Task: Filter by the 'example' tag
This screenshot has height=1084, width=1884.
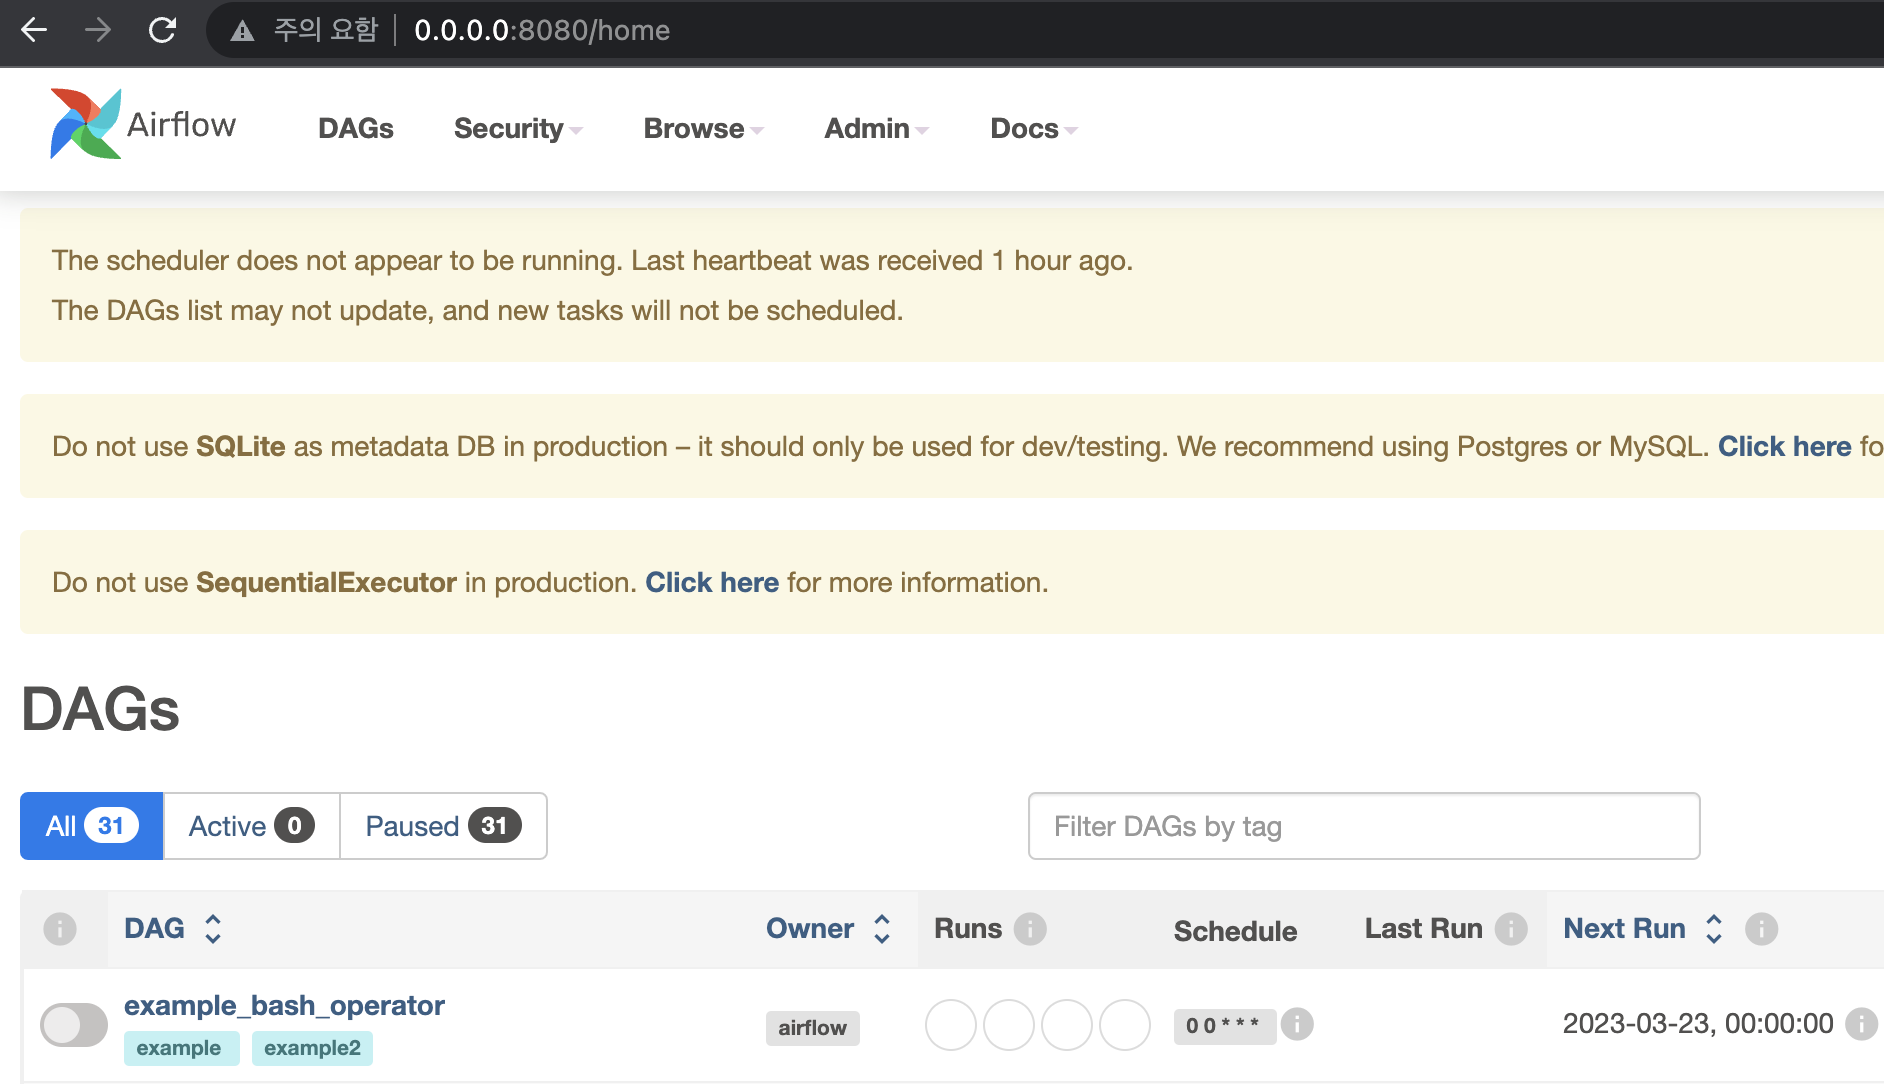Action: pyautogui.click(x=181, y=1048)
